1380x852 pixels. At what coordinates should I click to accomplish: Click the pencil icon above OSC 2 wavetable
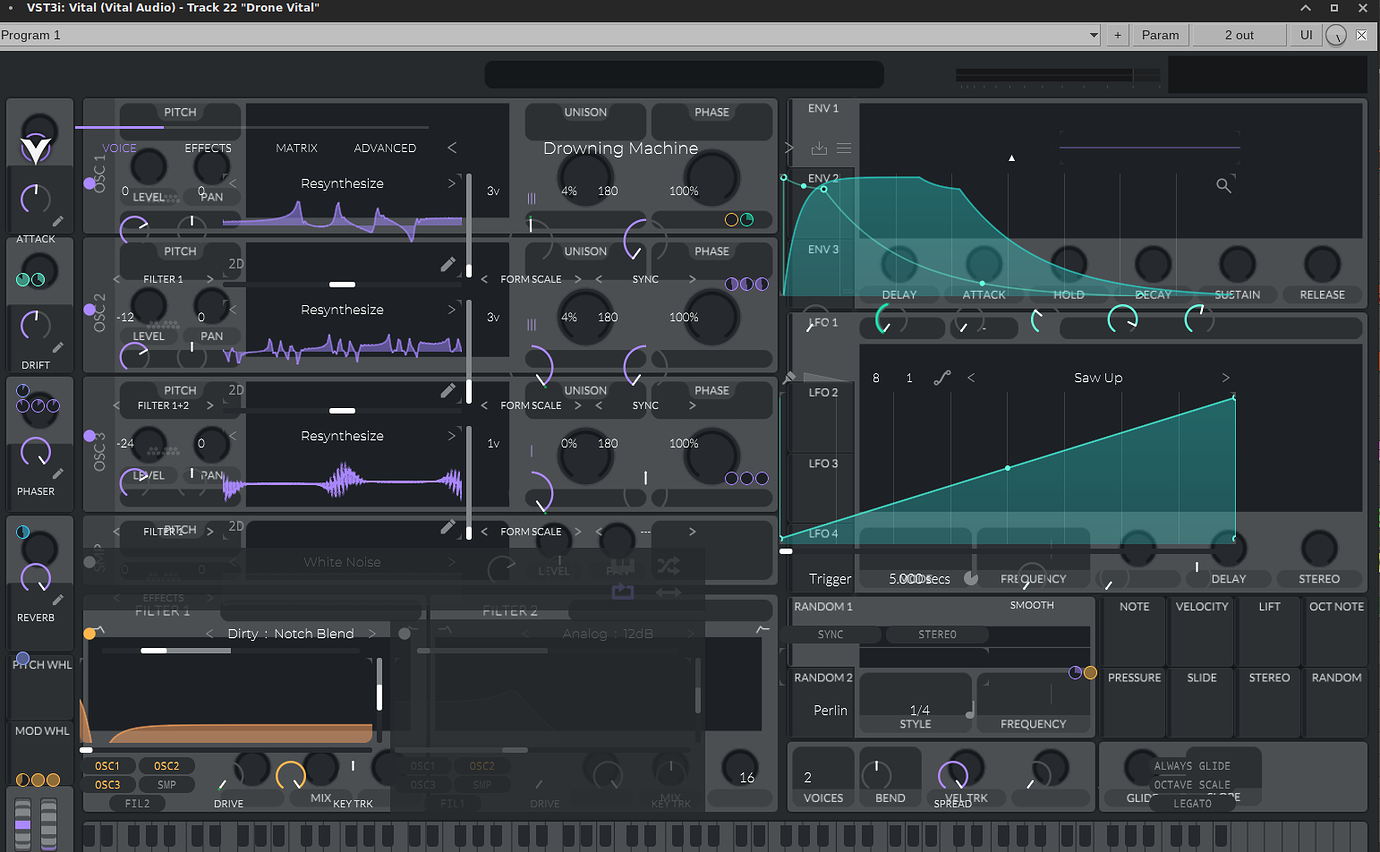click(x=448, y=265)
